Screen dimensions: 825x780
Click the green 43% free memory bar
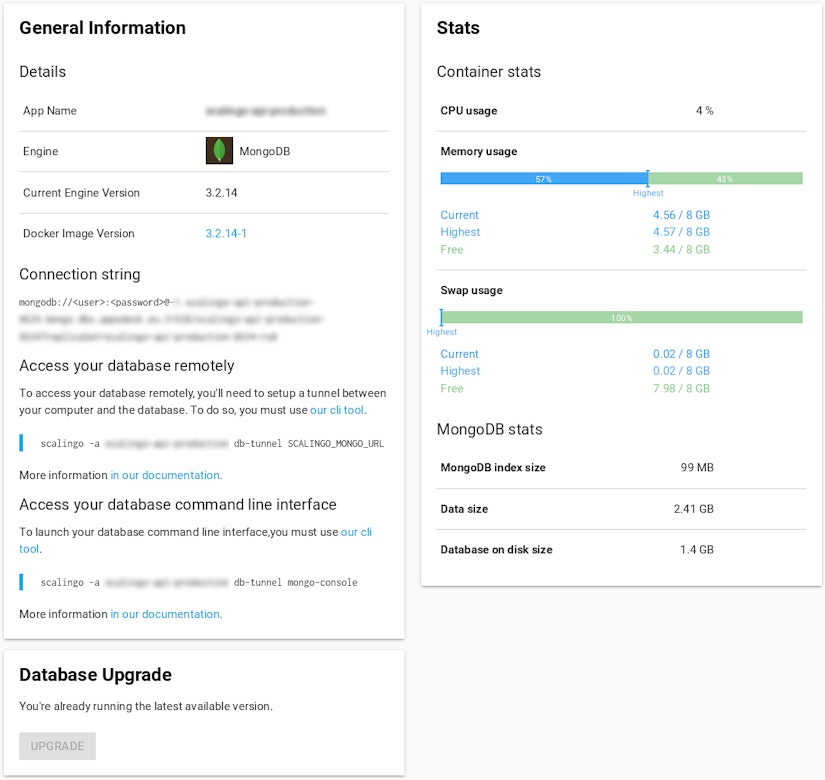(725, 178)
